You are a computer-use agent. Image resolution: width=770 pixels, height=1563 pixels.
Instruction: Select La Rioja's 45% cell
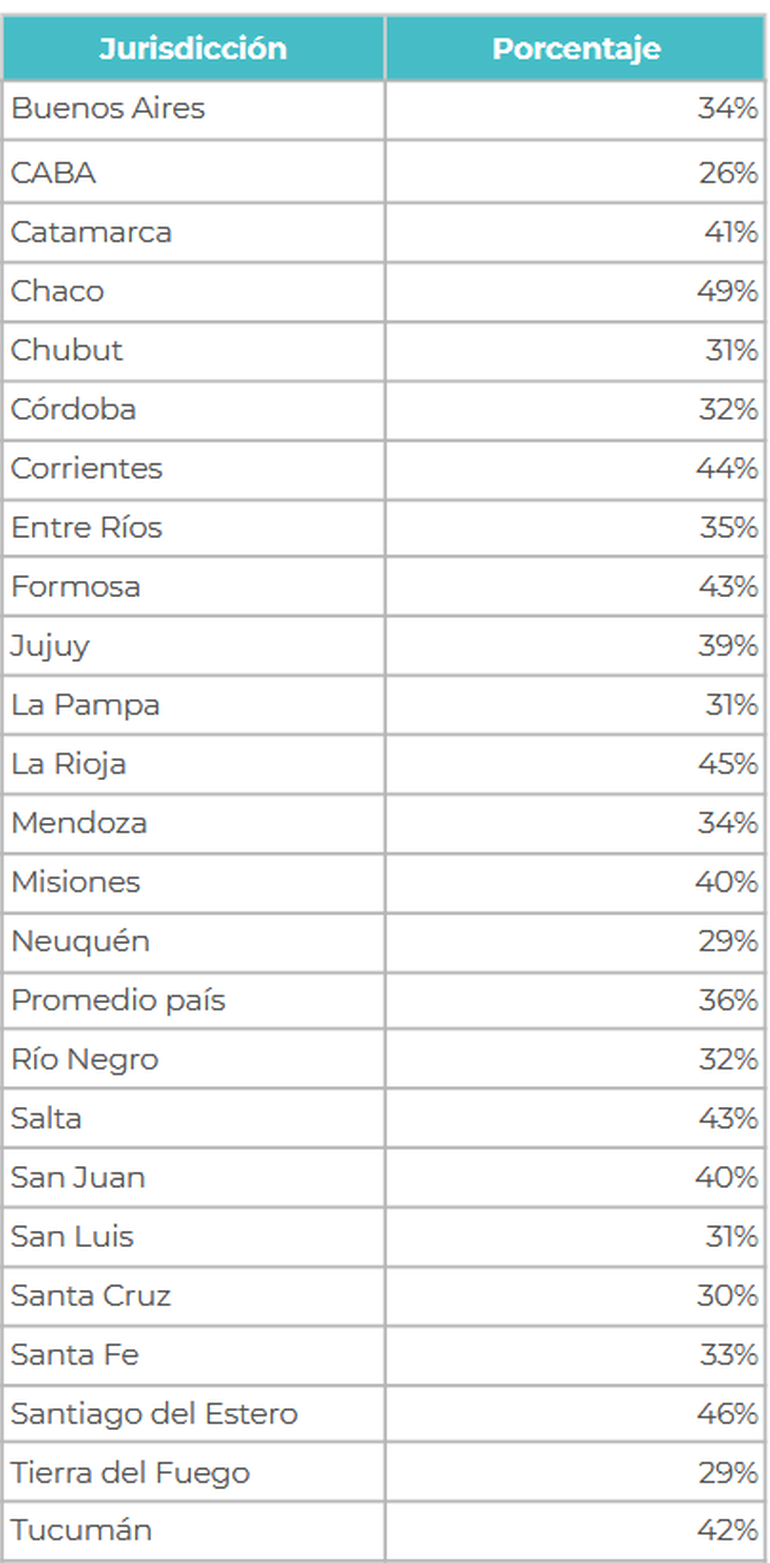click(x=727, y=764)
